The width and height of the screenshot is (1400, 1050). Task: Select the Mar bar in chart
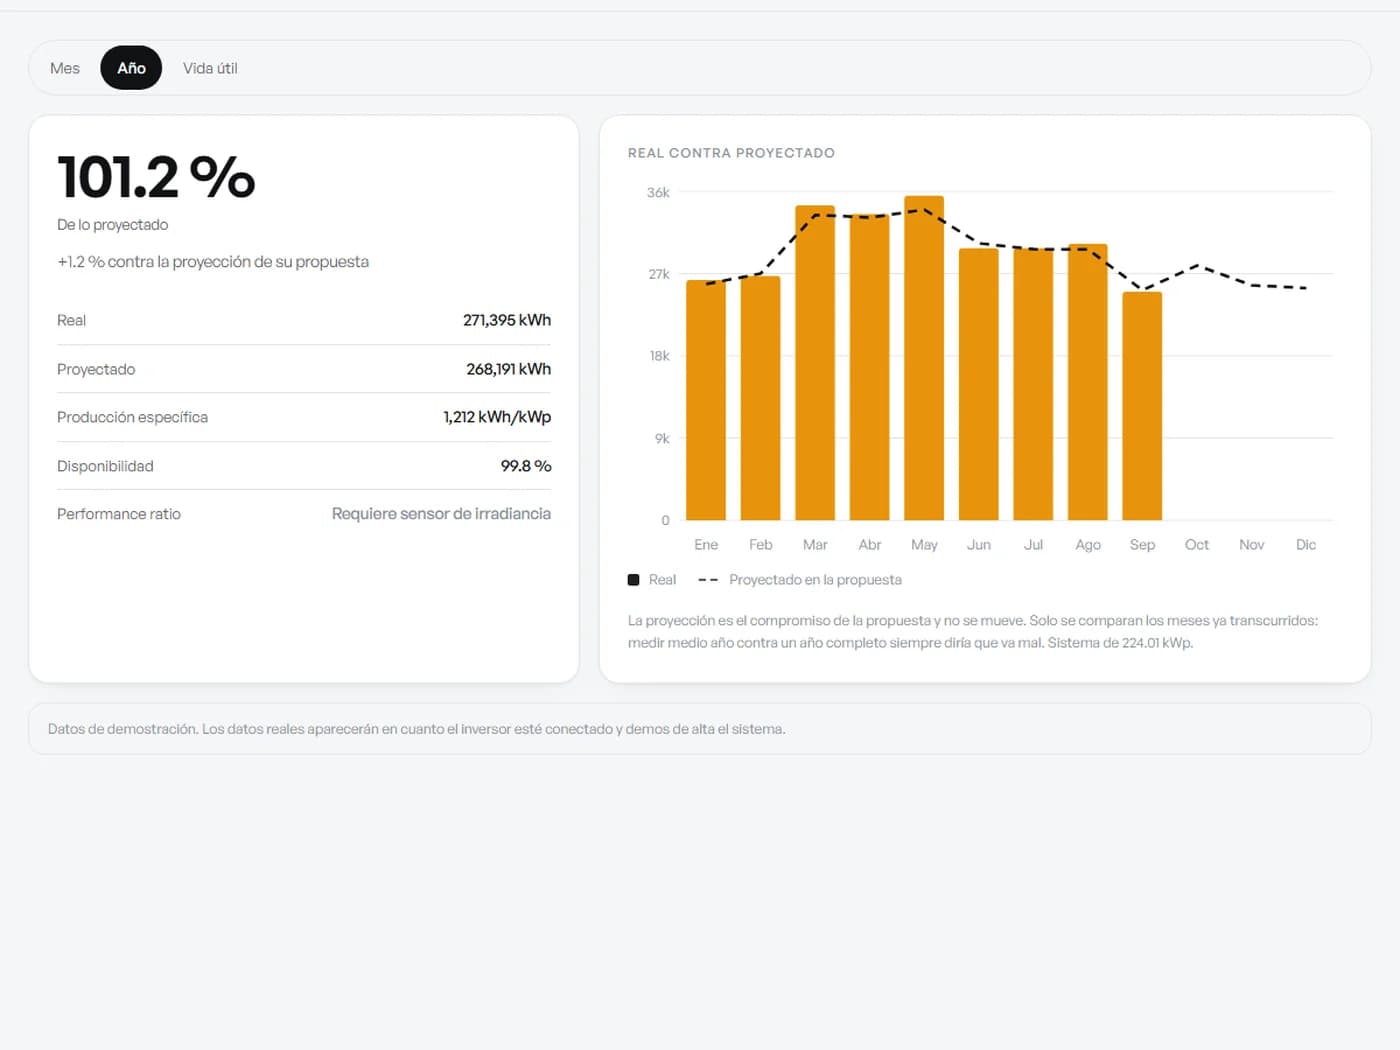(815, 363)
